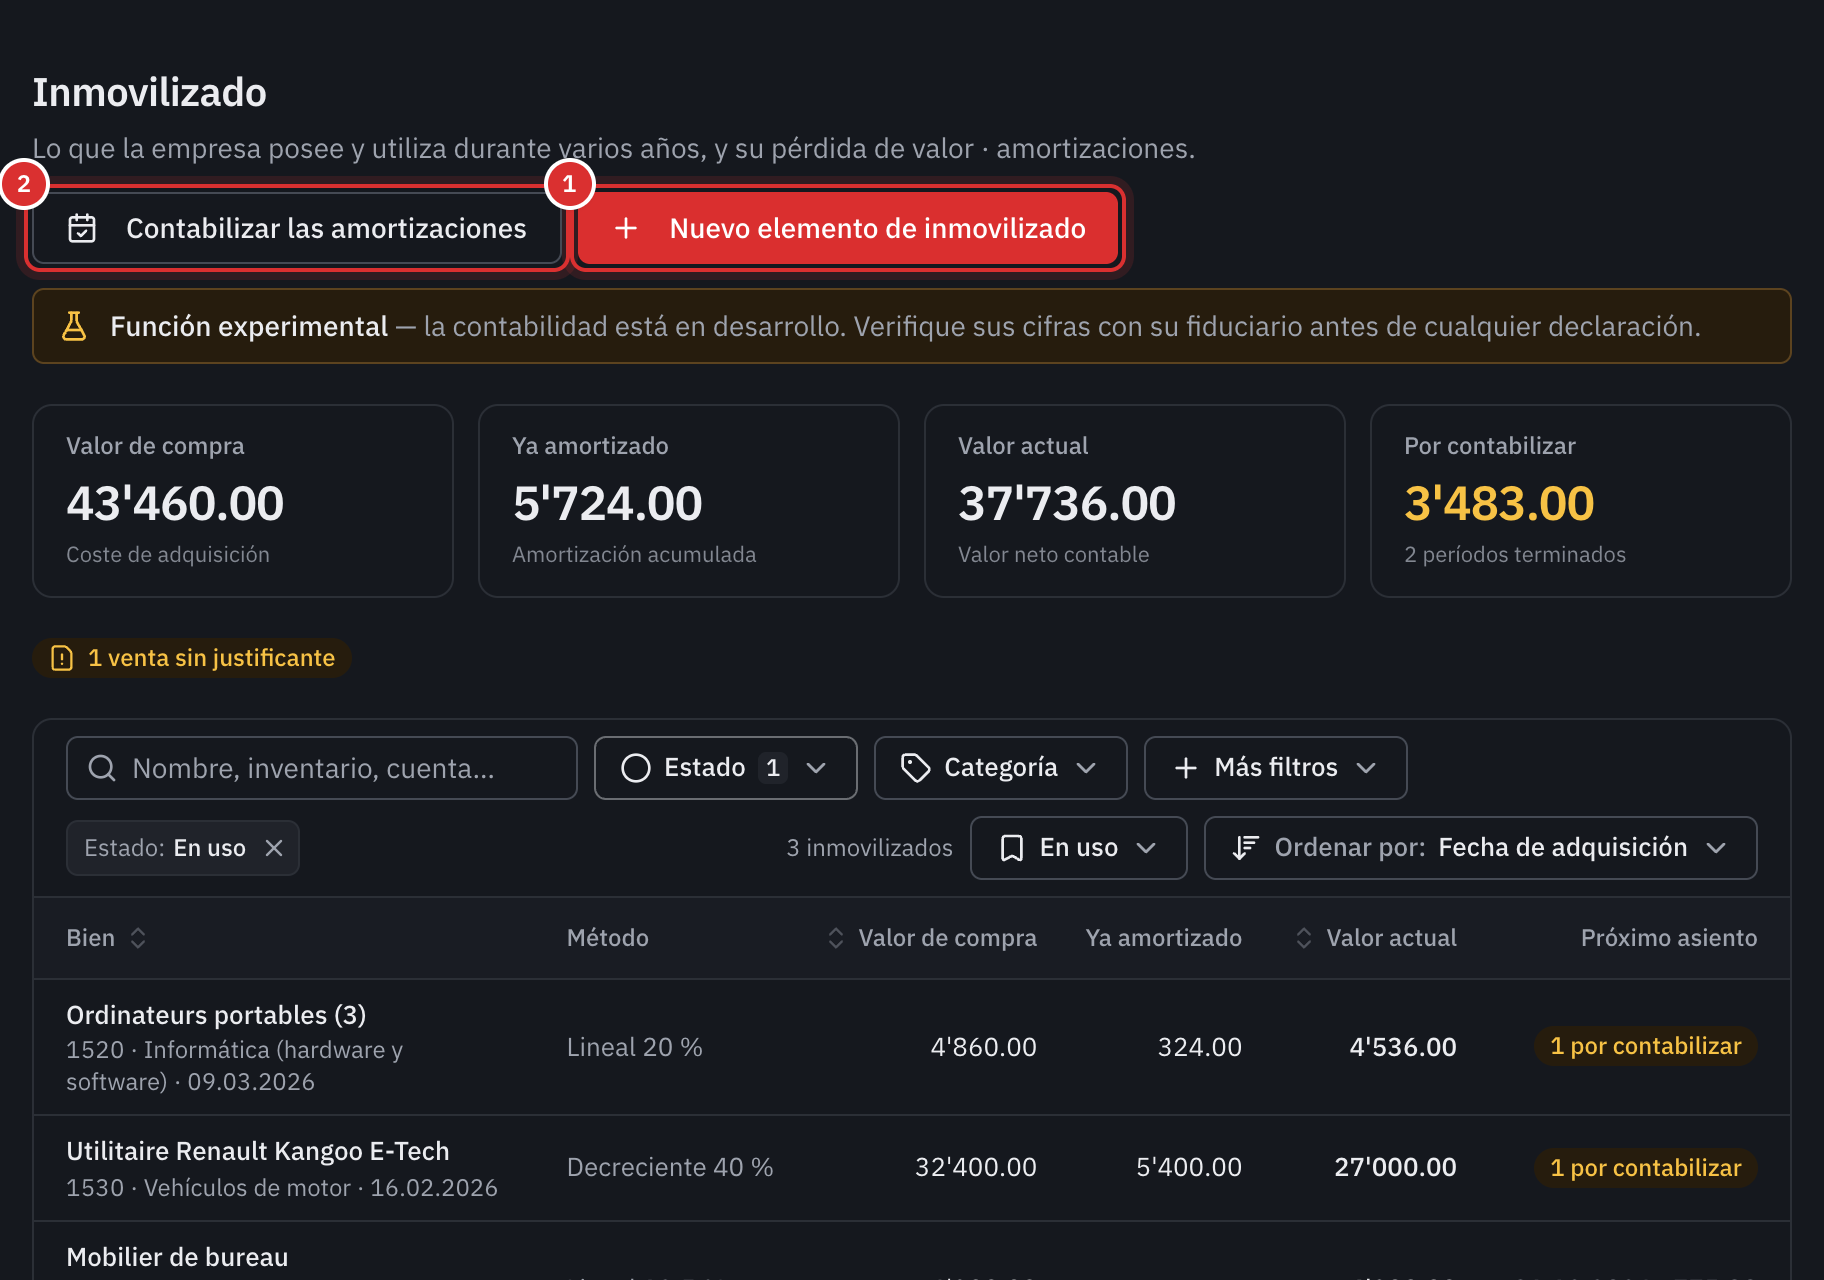Click the plus icon in Más filtros
1824x1280 pixels.
point(1186,768)
